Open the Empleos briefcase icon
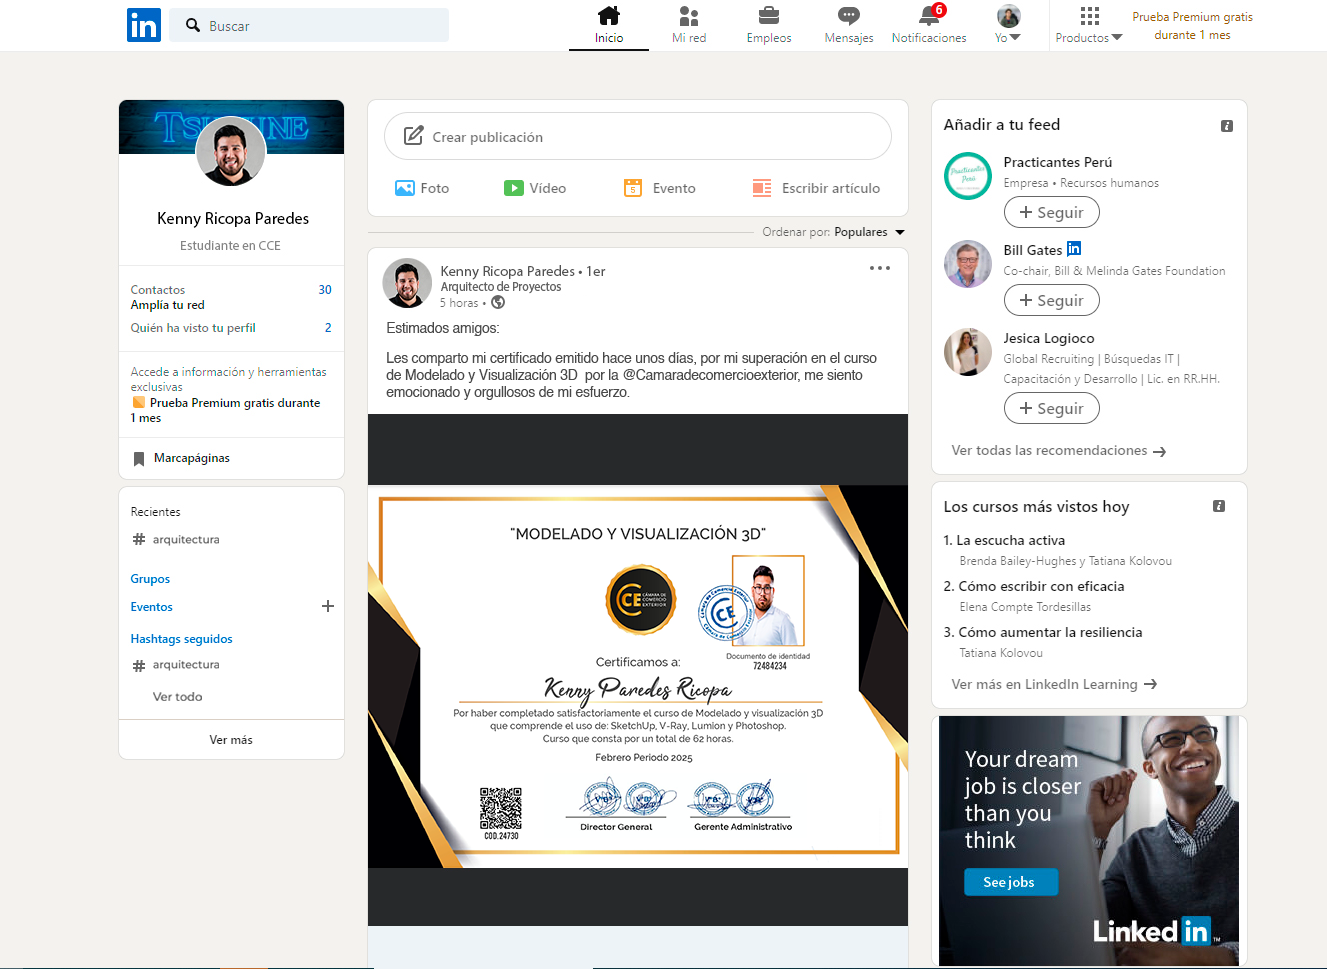The height and width of the screenshot is (969, 1327). [769, 15]
